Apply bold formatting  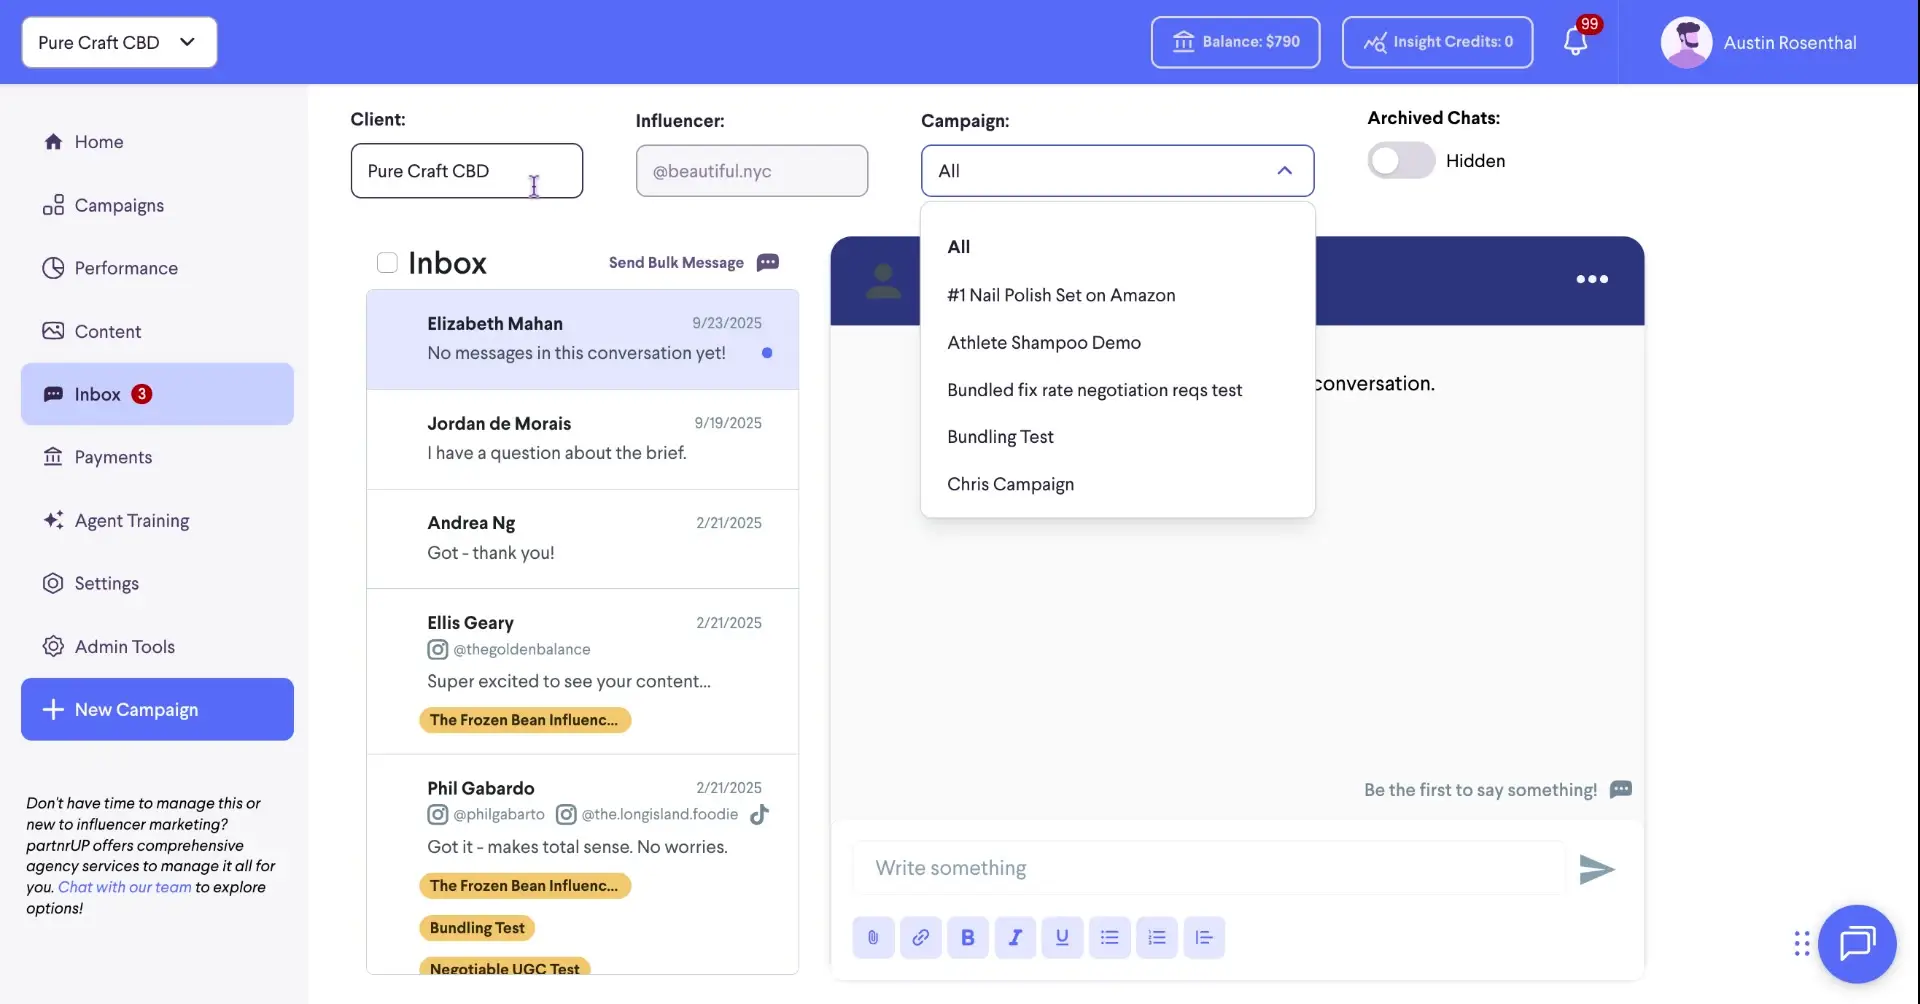point(967,937)
